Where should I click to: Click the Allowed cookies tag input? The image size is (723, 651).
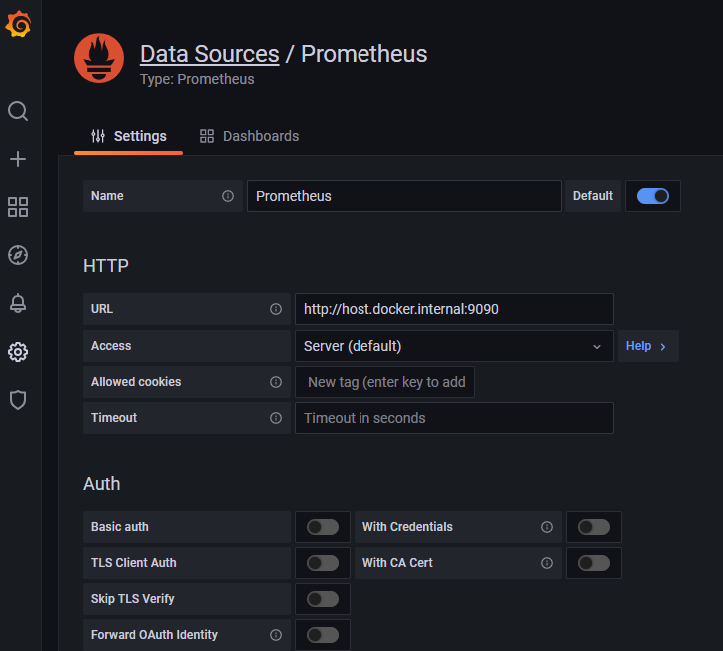coord(385,382)
